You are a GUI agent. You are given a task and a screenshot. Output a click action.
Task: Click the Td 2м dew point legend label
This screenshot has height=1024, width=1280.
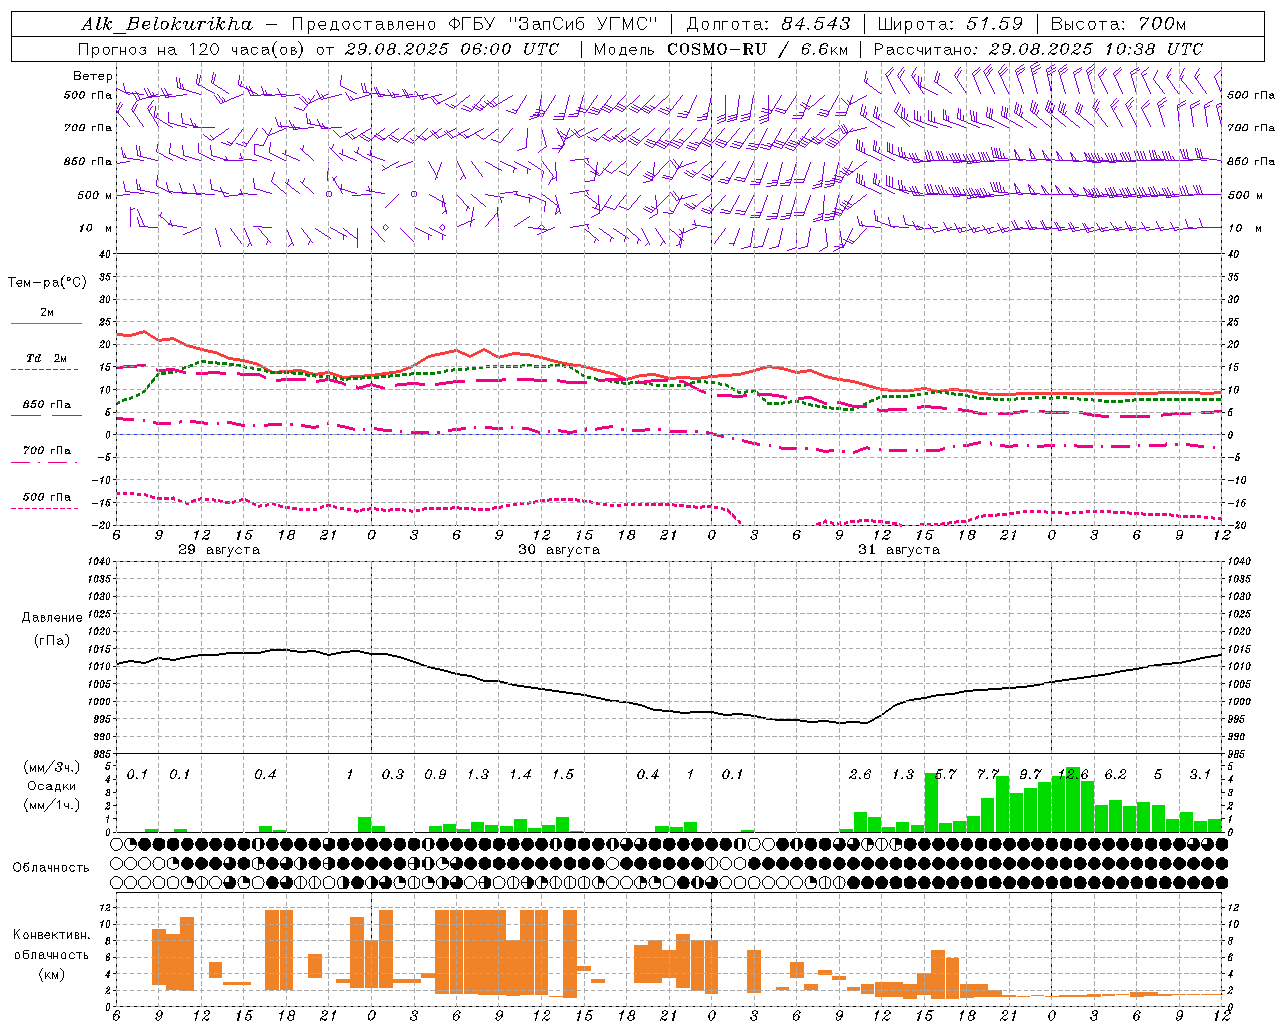click(47, 358)
